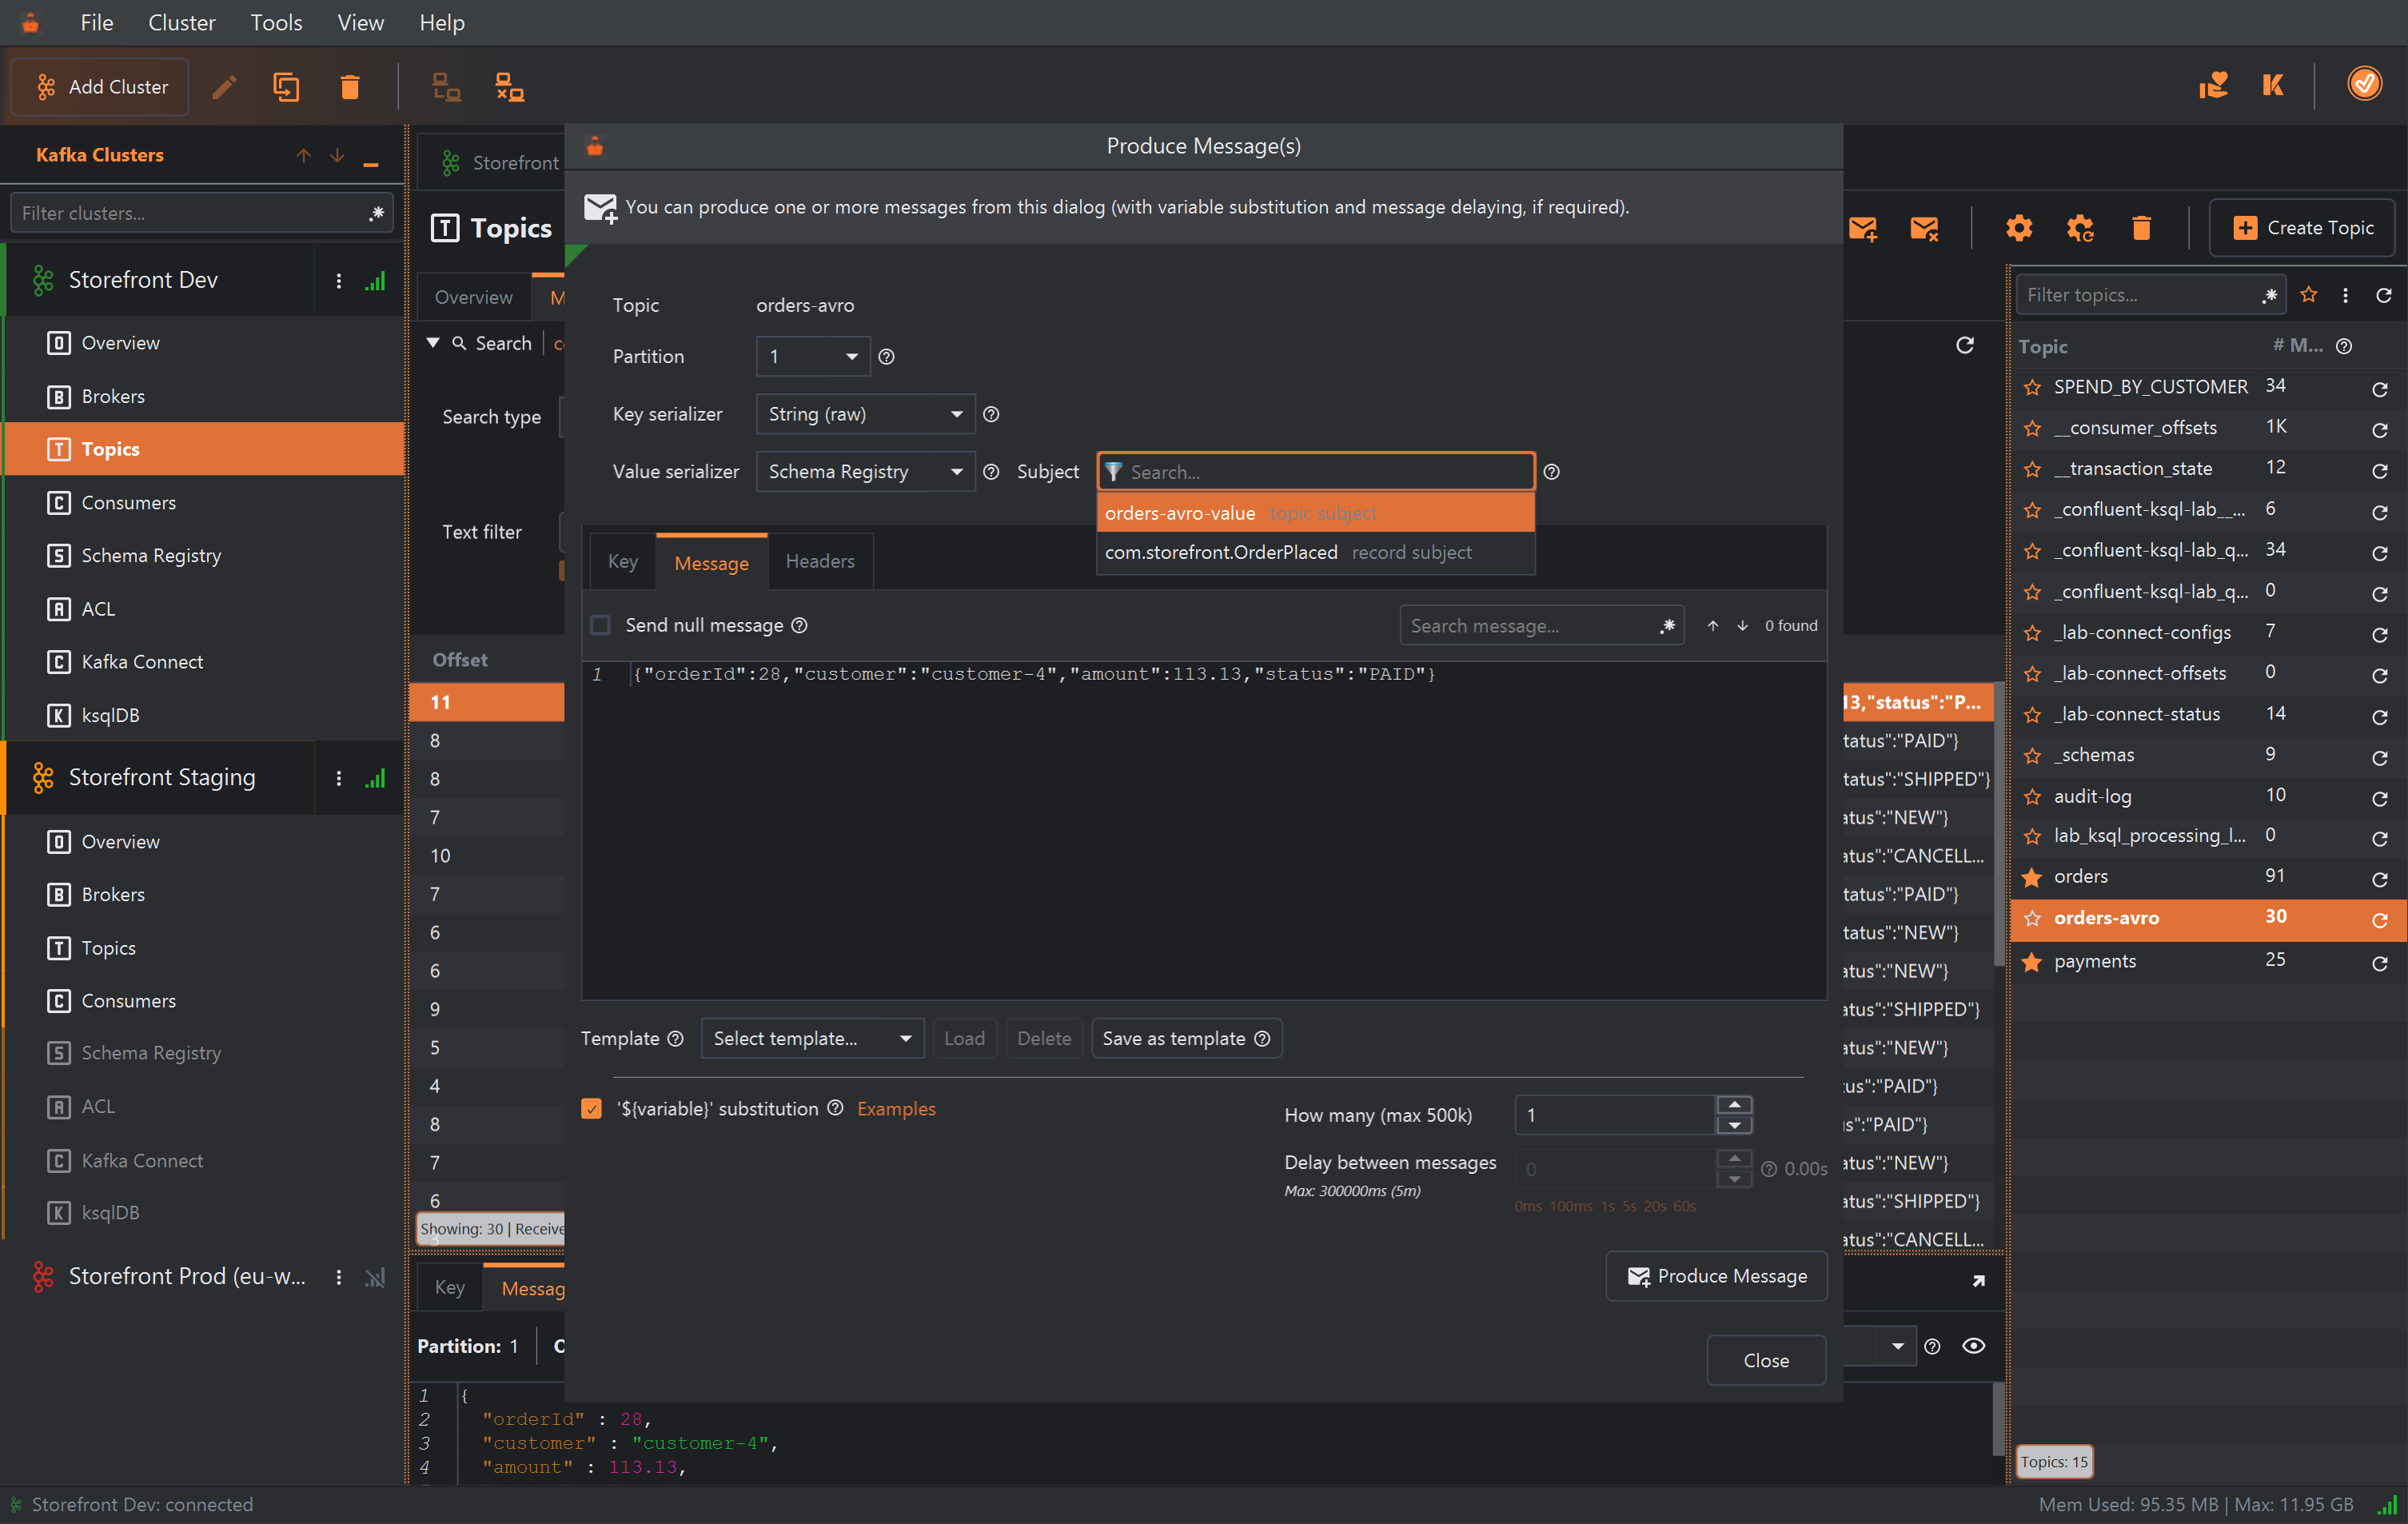Viewport: 2408px width, 1524px height.
Task: Increment the How many messages stepper
Action: 1734,1104
